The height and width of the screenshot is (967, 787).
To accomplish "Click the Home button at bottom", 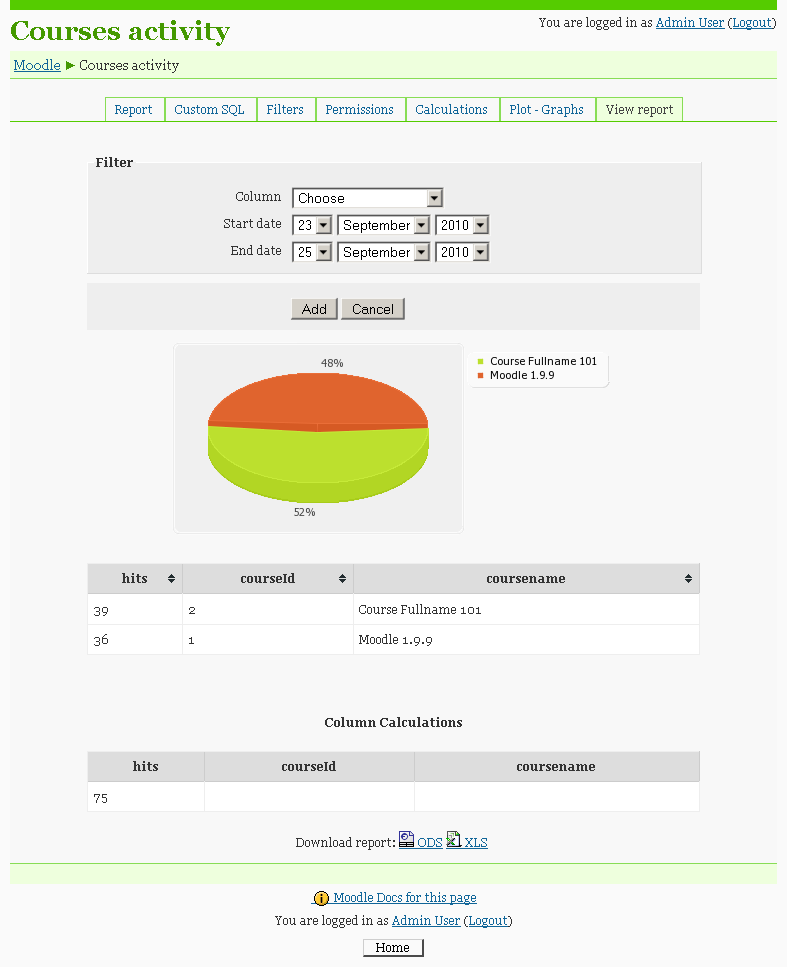I will coord(392,948).
